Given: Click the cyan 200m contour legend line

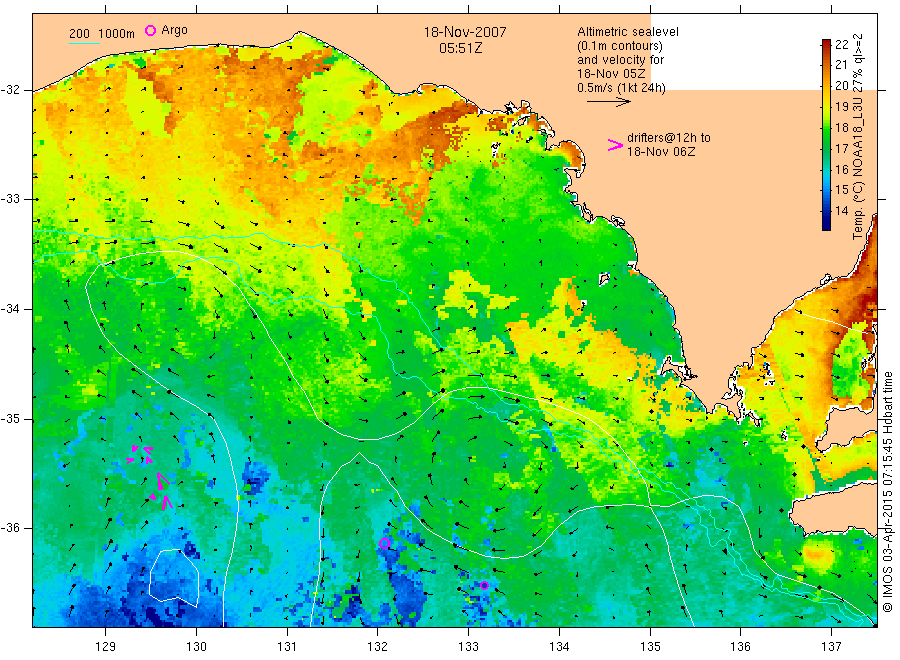Looking at the screenshot, I should click(x=84, y=43).
